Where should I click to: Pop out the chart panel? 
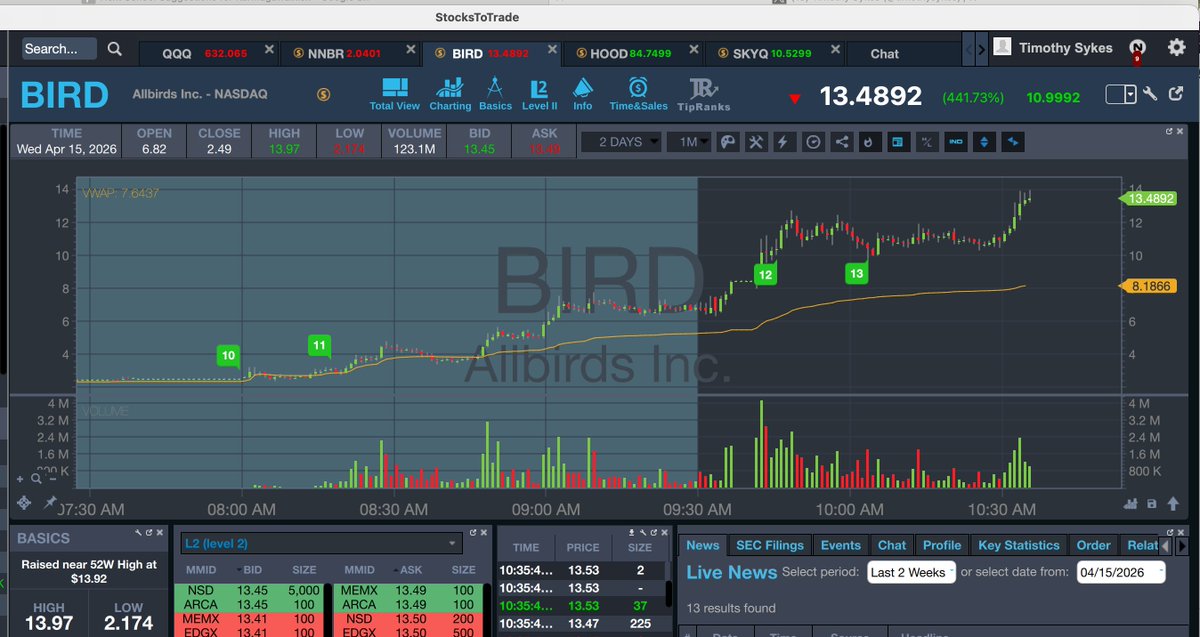tap(1168, 131)
